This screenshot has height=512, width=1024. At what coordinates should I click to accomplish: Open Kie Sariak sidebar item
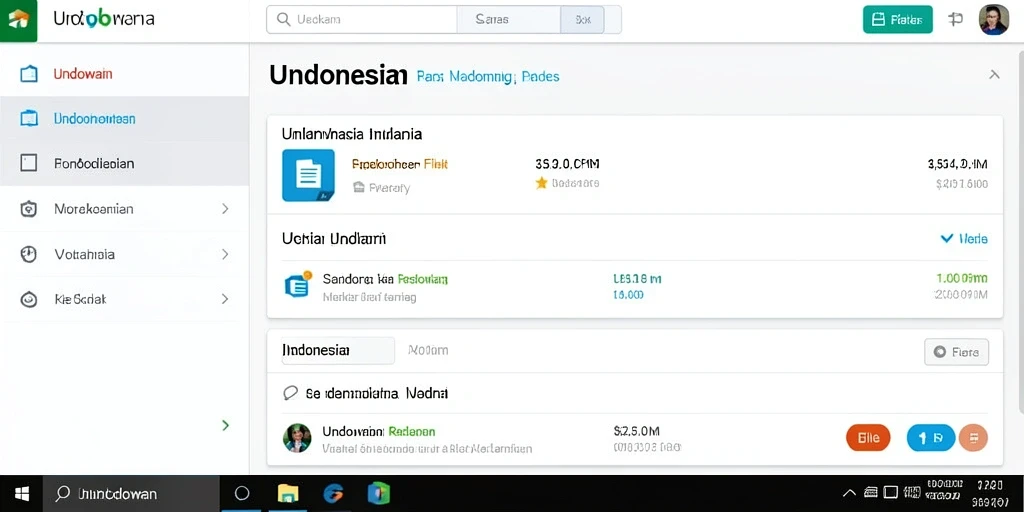point(124,299)
